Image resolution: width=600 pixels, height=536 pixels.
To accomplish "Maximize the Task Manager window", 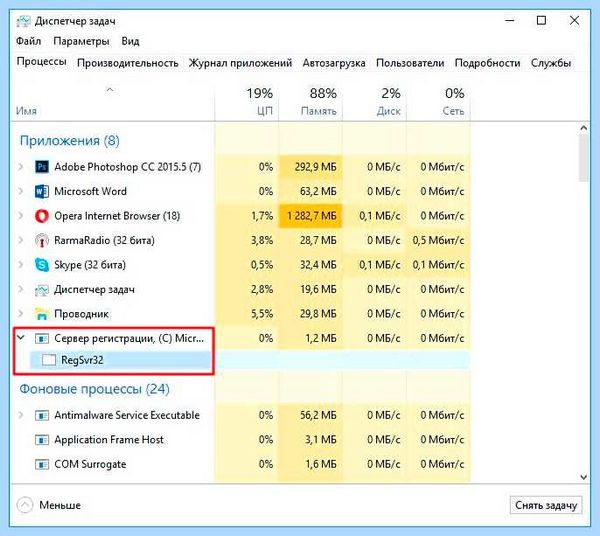I will coord(541,20).
